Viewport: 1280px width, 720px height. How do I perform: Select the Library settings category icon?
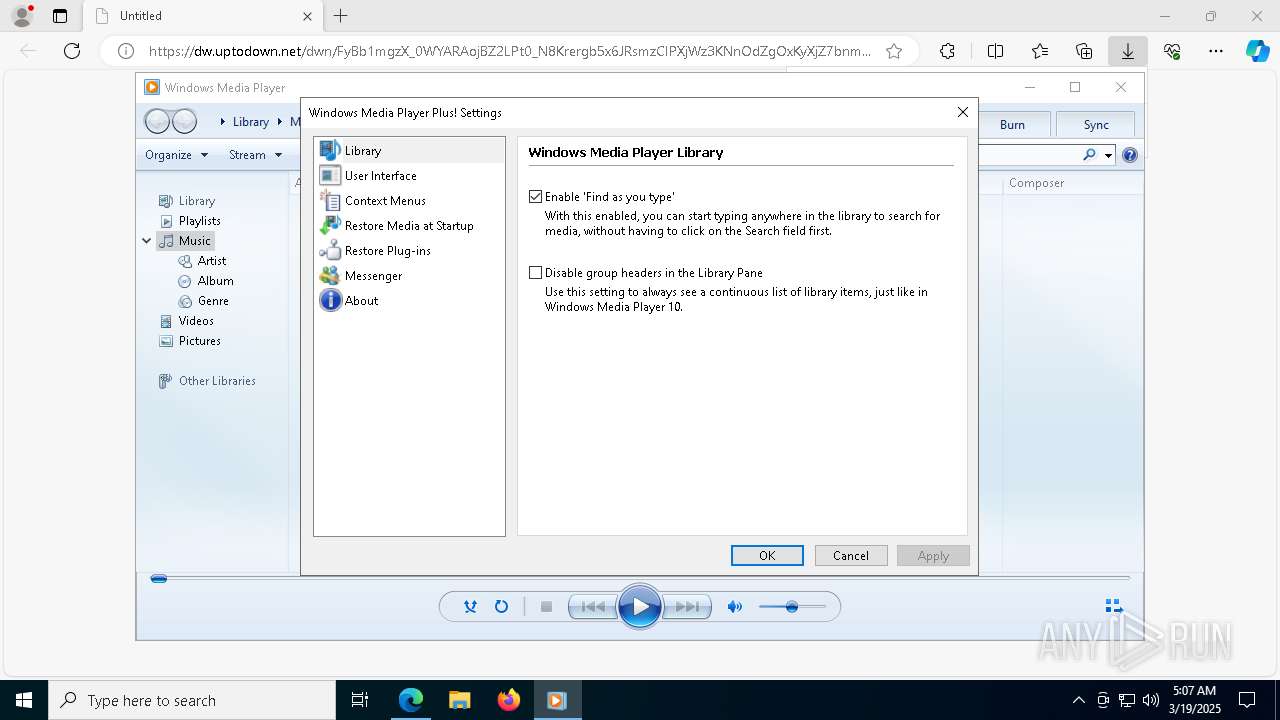(x=330, y=150)
